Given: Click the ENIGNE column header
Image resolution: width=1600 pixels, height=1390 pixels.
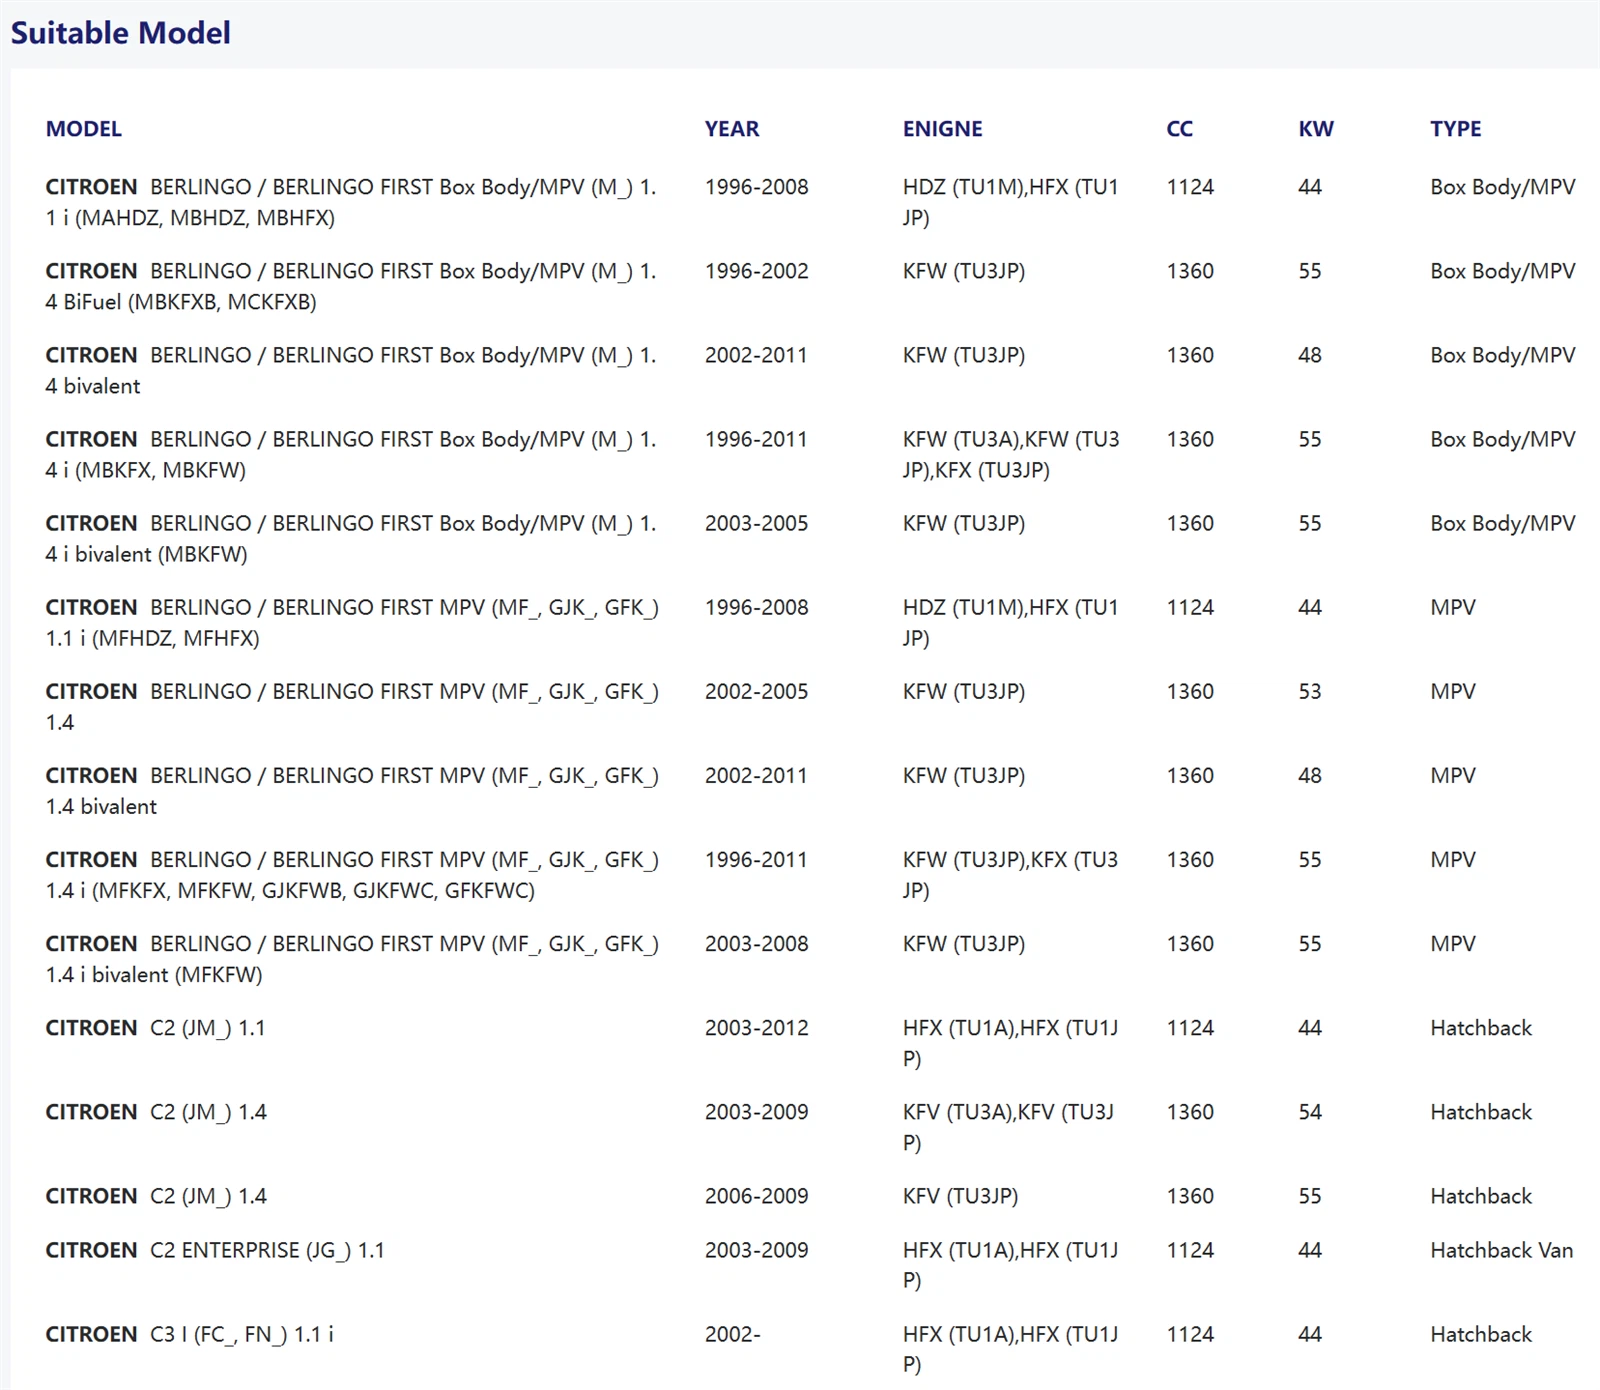Looking at the screenshot, I should point(942,129).
